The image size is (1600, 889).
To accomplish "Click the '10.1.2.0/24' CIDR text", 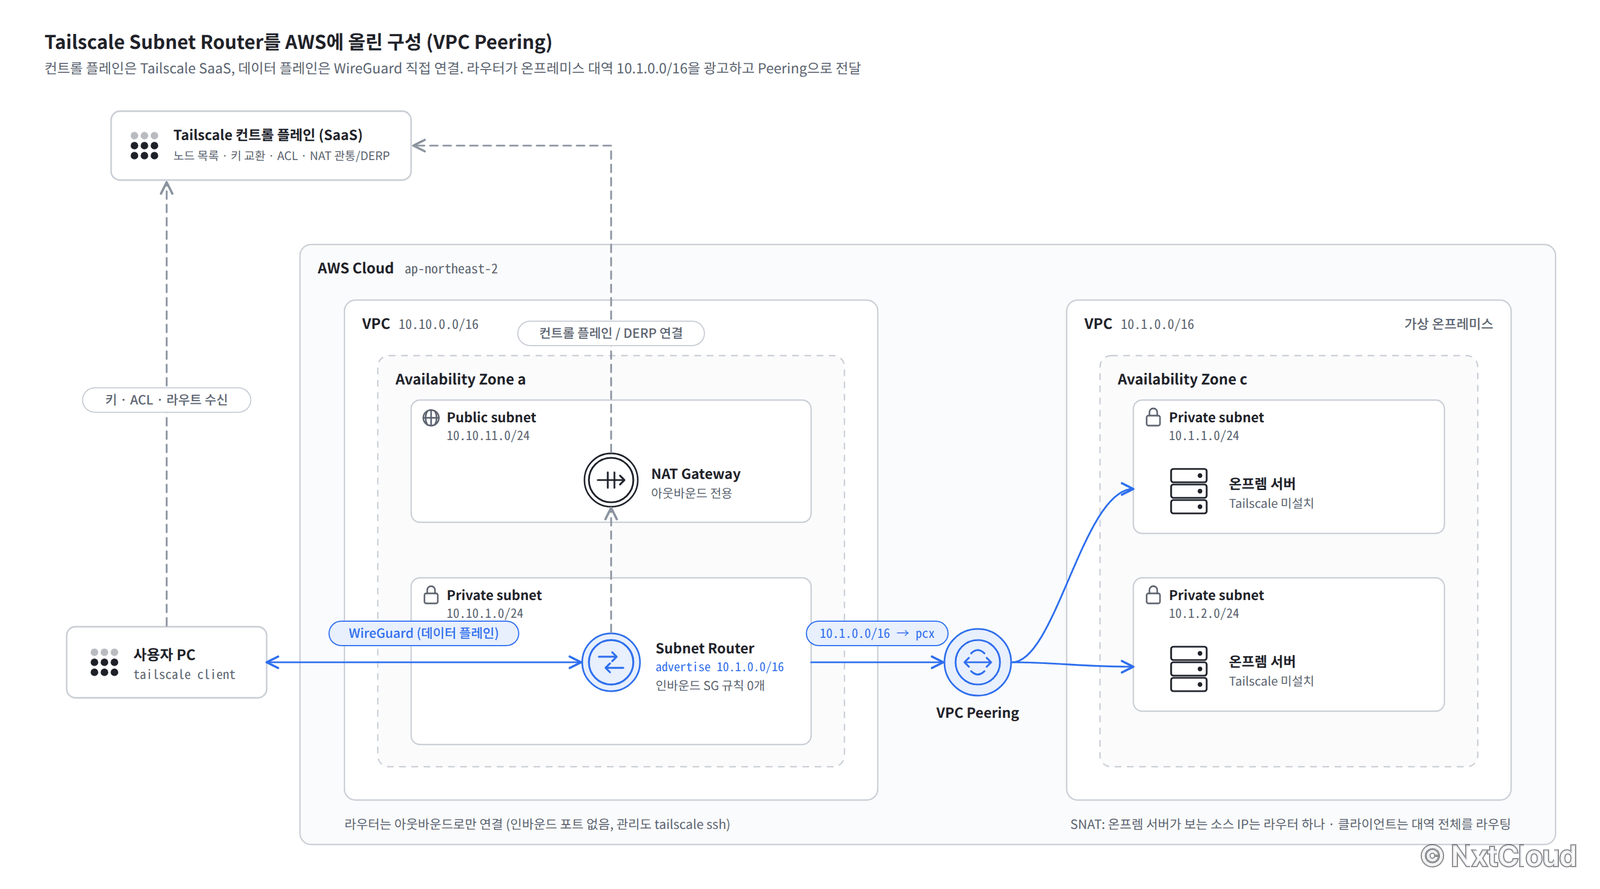I will click(x=1204, y=614).
